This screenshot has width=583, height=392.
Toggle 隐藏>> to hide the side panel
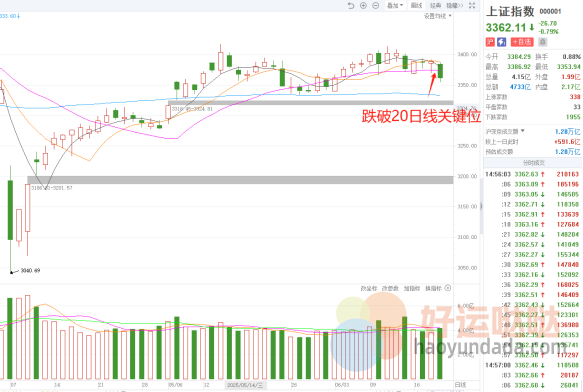454,6
